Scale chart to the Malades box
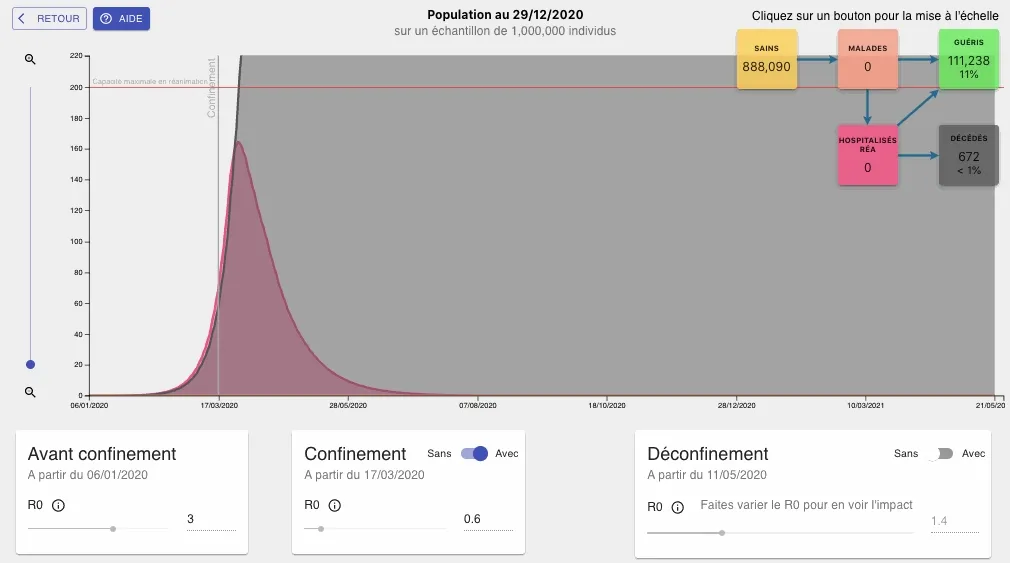This screenshot has height=563, width=1010. (x=867, y=59)
